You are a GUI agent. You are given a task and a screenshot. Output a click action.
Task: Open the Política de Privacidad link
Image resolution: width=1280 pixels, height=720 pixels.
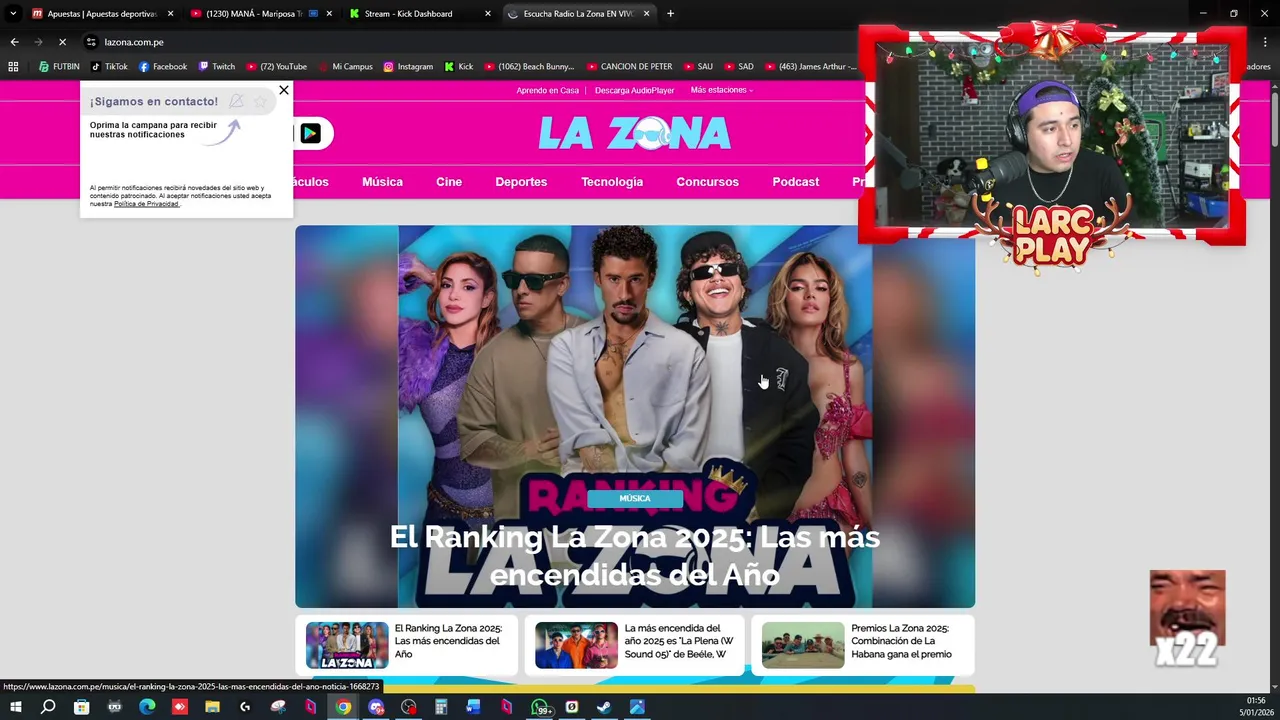tap(146, 204)
